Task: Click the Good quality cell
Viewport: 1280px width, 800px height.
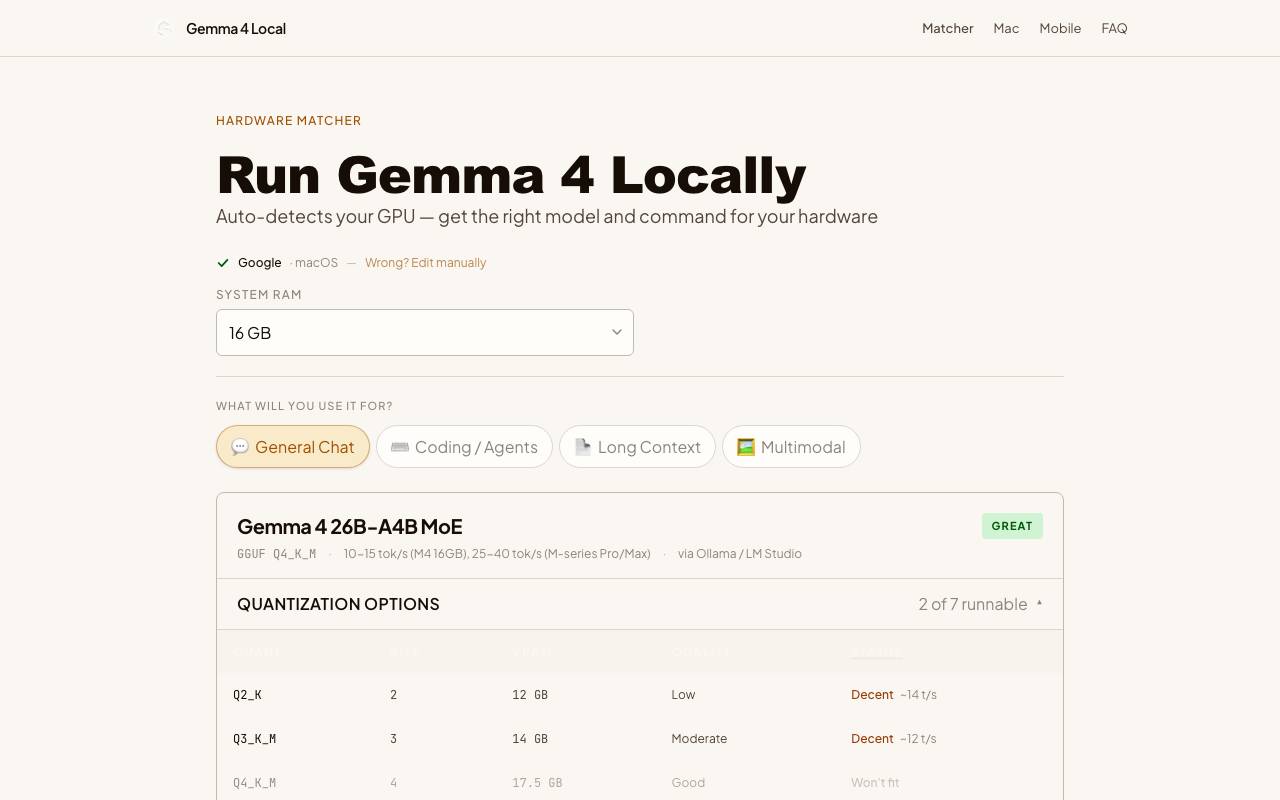Action: [x=688, y=783]
